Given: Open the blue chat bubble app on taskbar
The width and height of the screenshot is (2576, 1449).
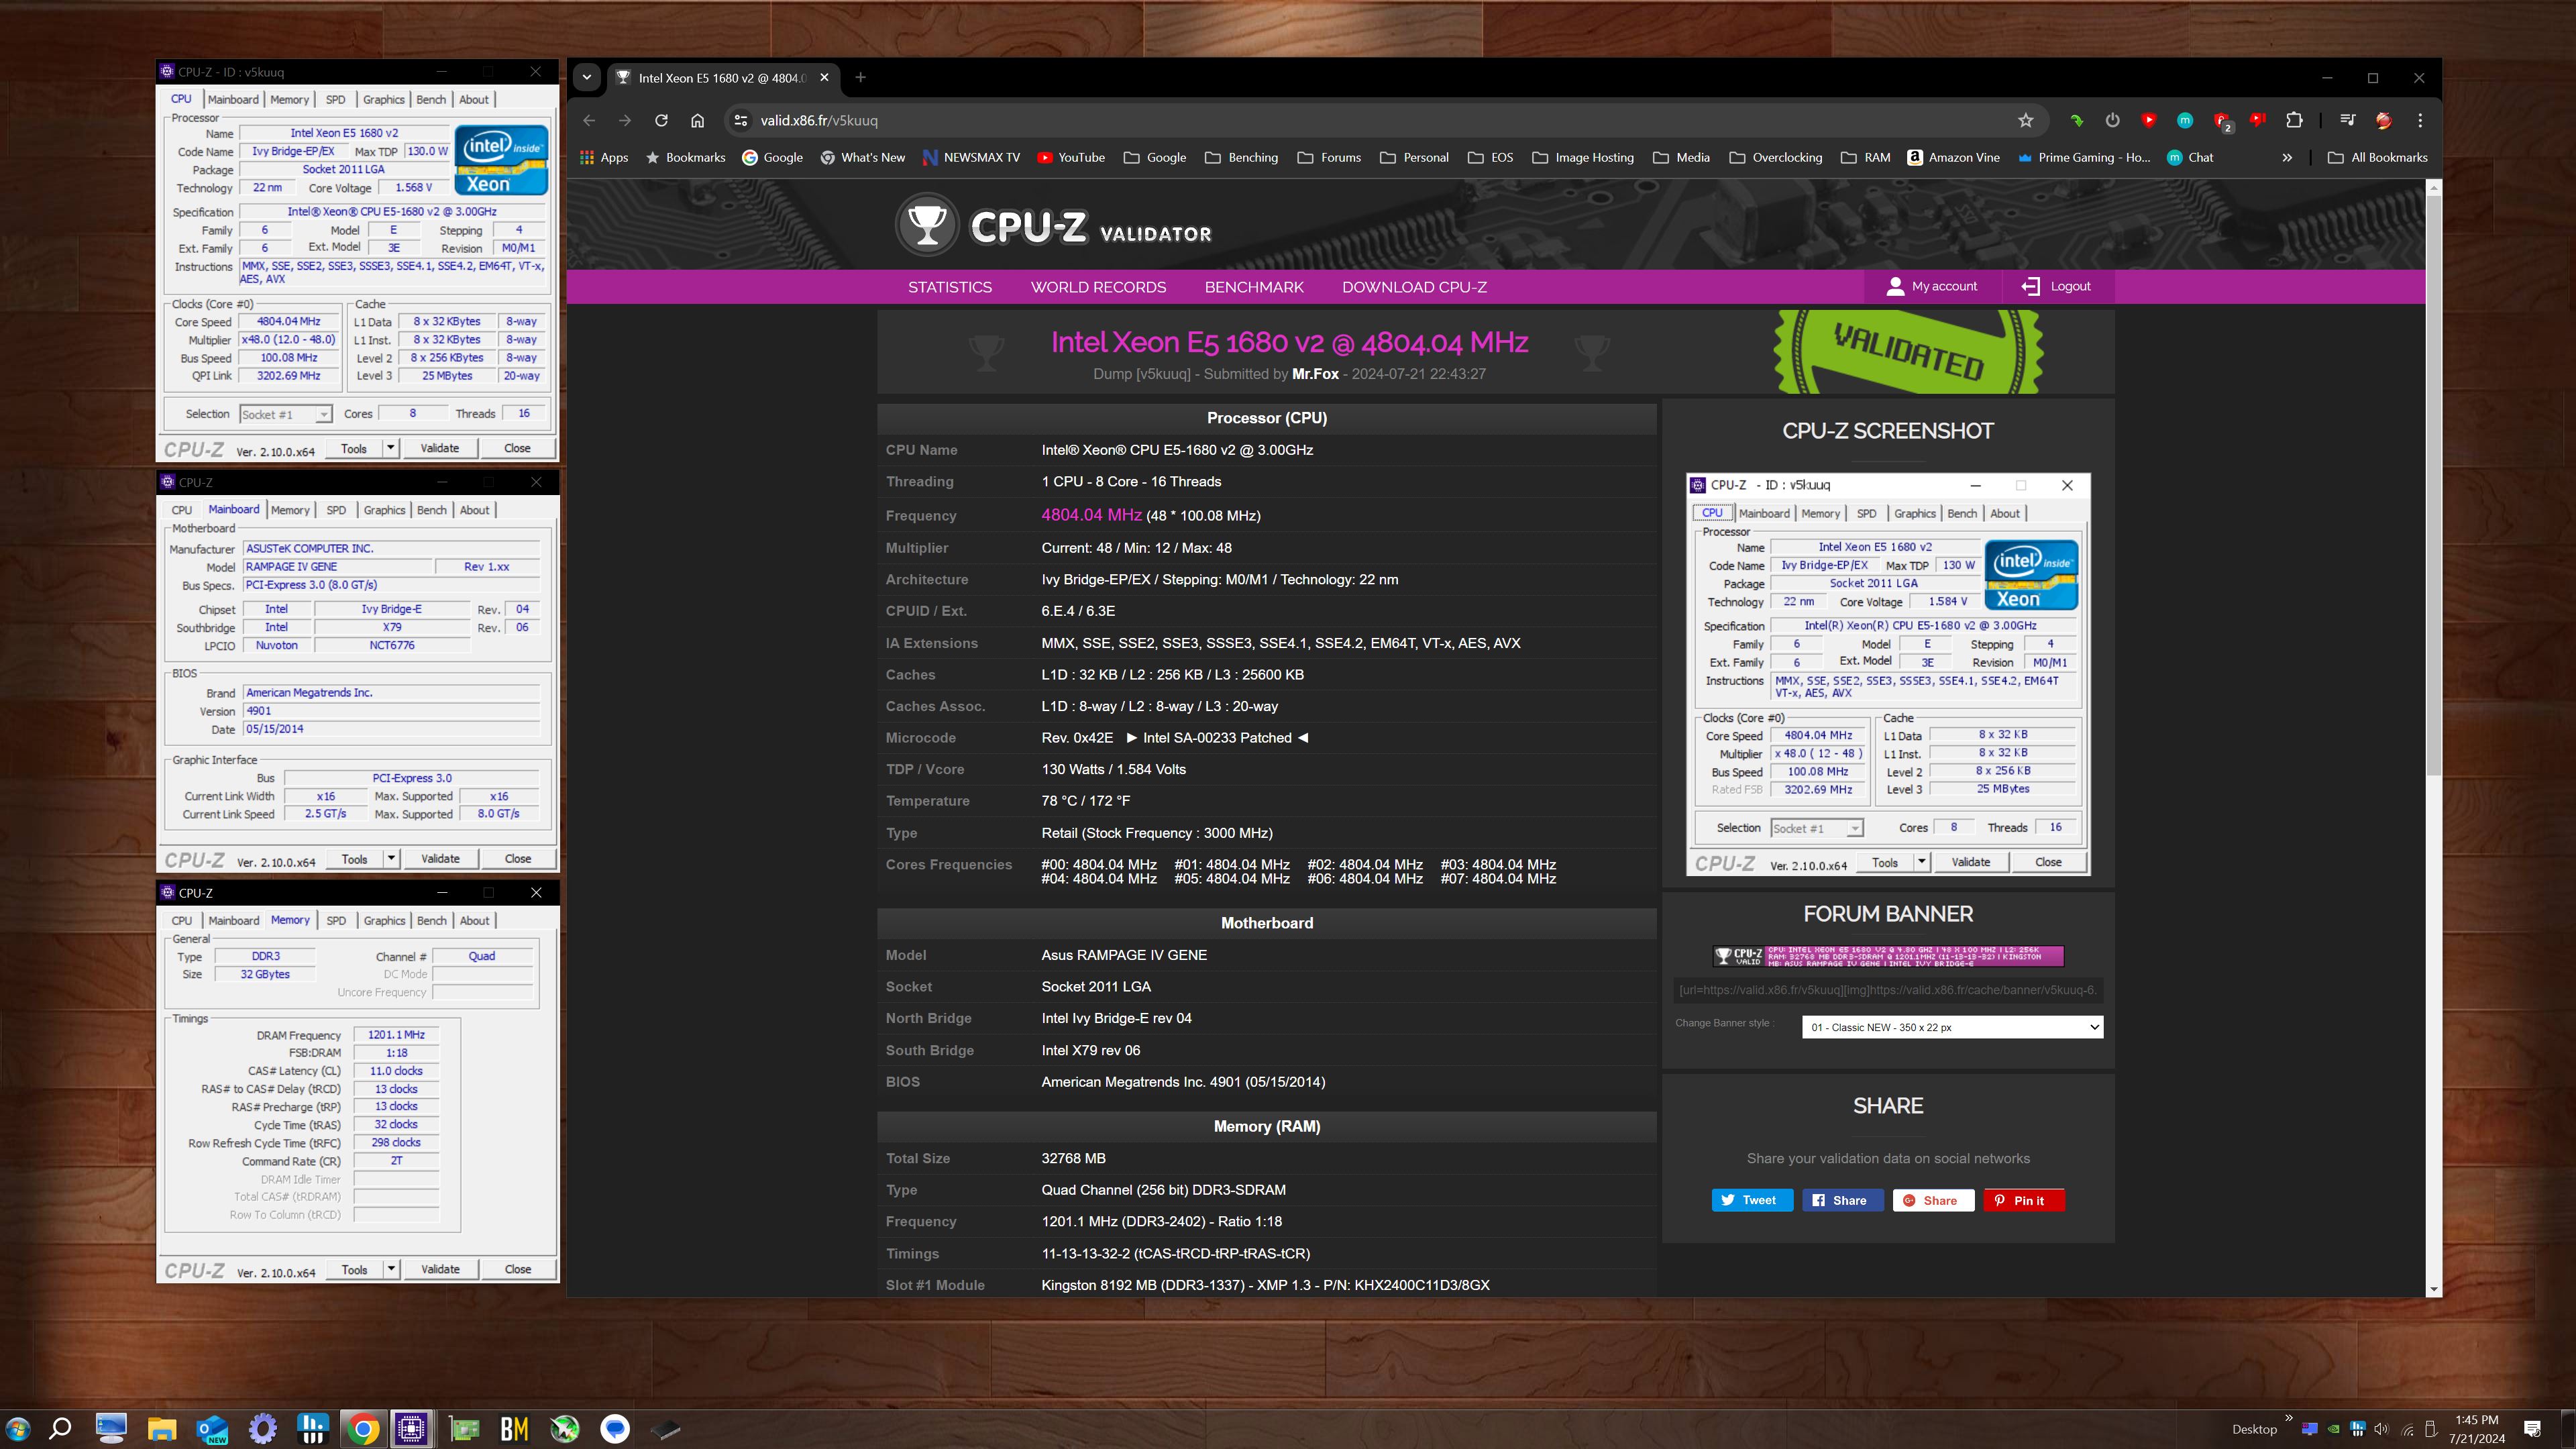Looking at the screenshot, I should pos(615,1428).
